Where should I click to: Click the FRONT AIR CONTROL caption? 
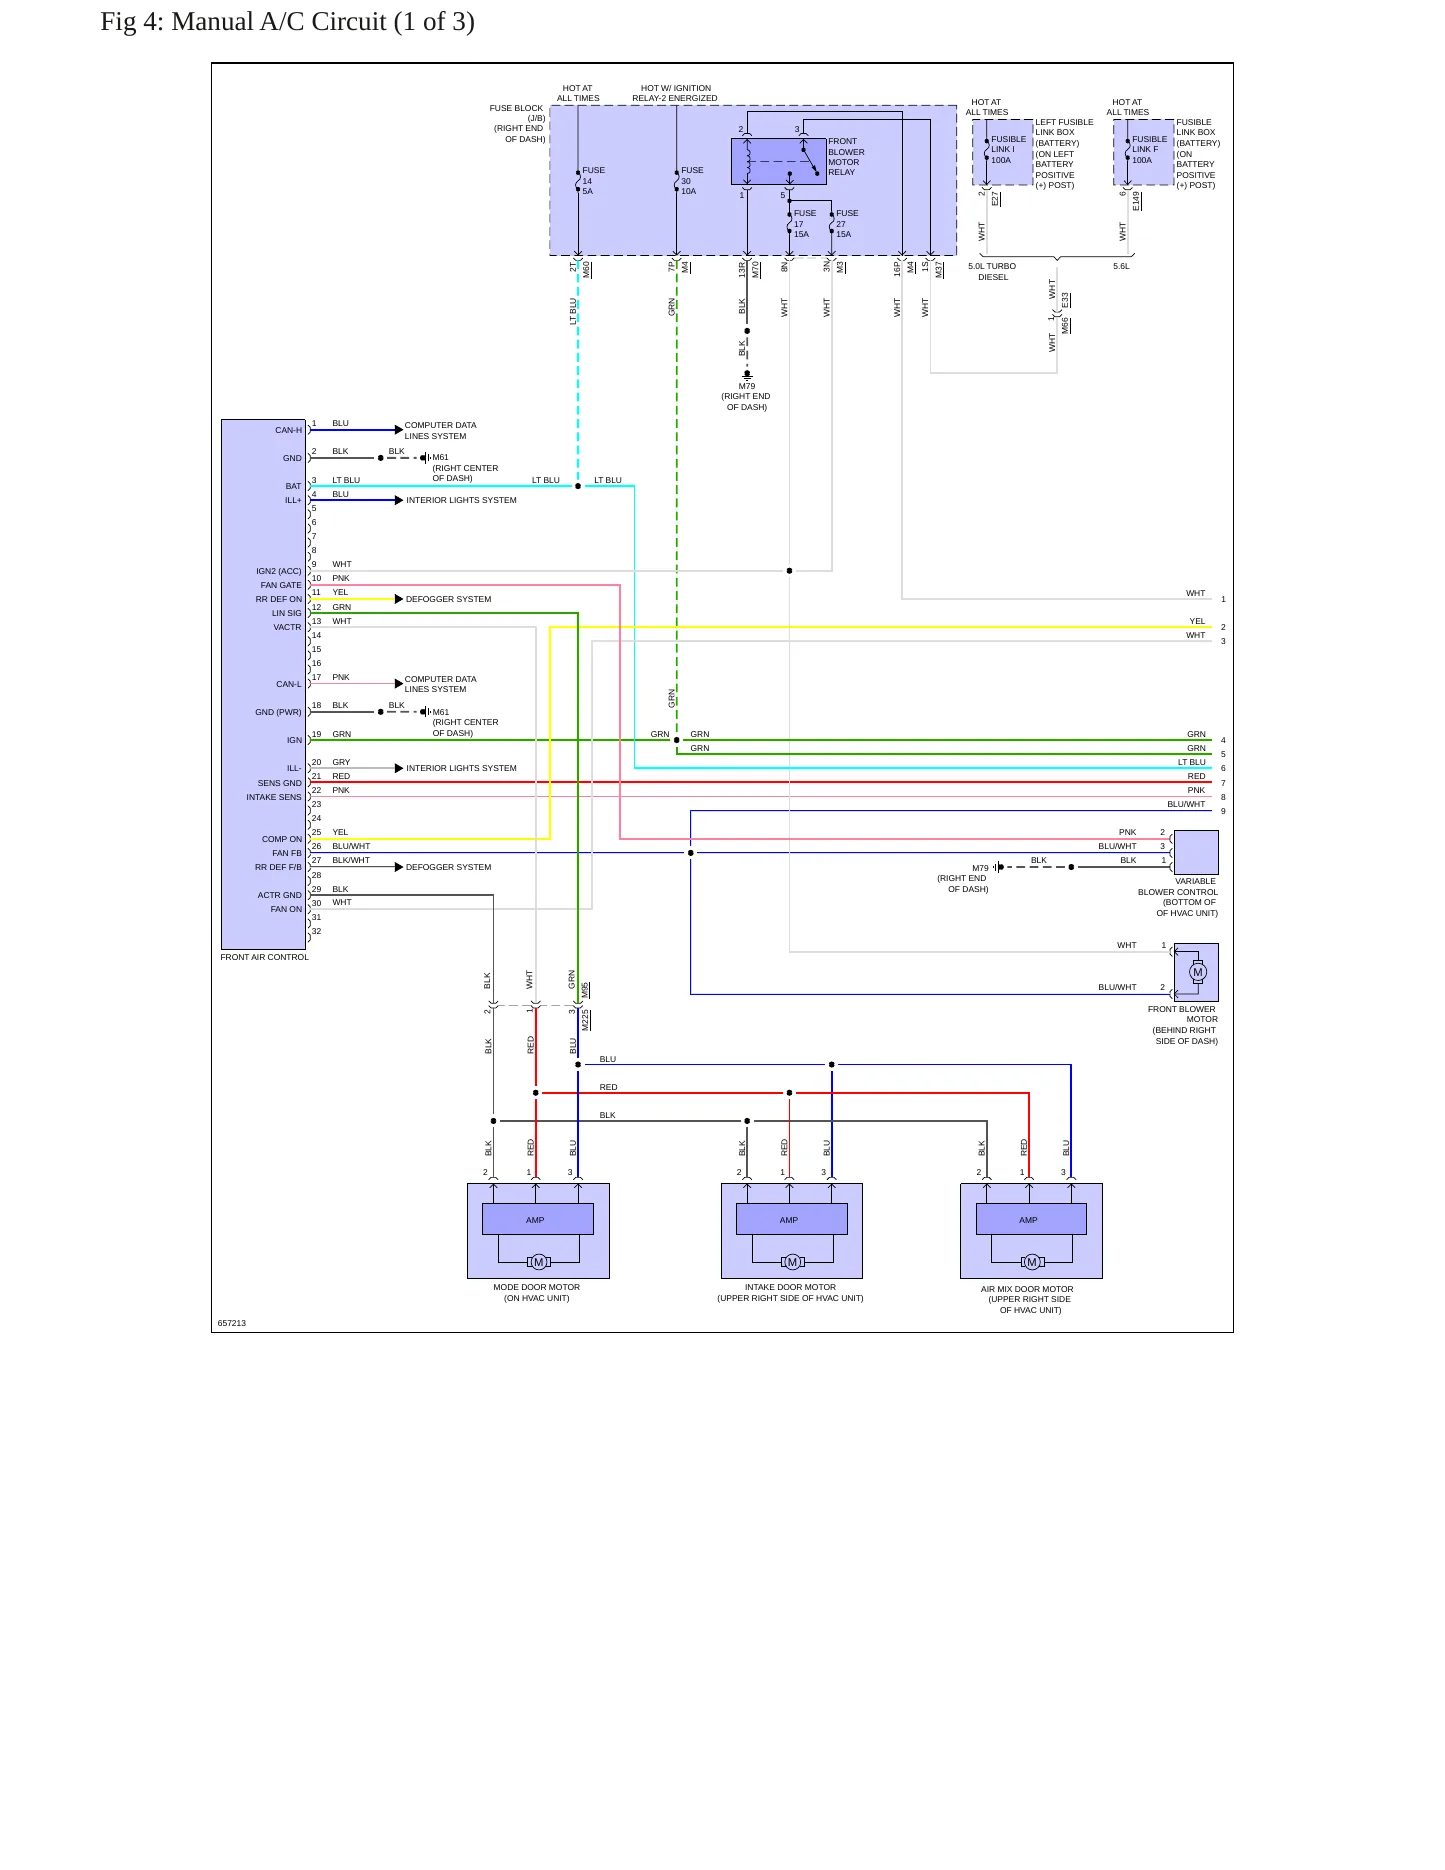265,957
